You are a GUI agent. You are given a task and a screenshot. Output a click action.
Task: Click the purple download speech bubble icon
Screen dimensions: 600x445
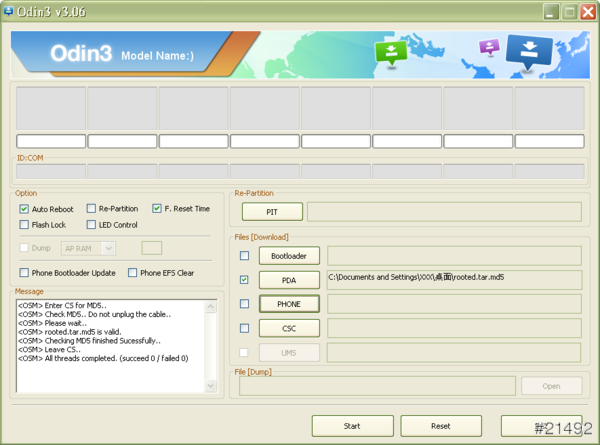point(489,47)
